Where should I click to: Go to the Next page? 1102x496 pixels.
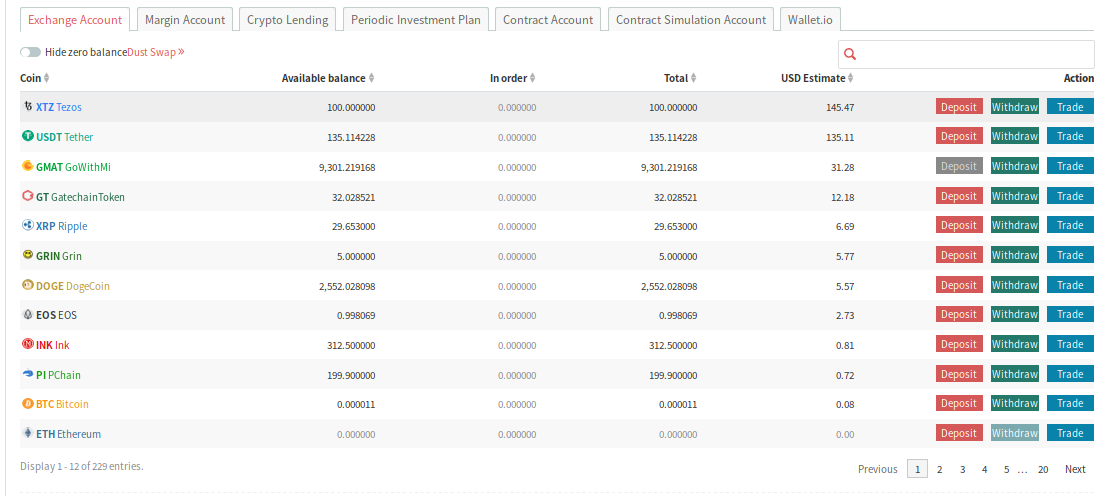point(1075,469)
